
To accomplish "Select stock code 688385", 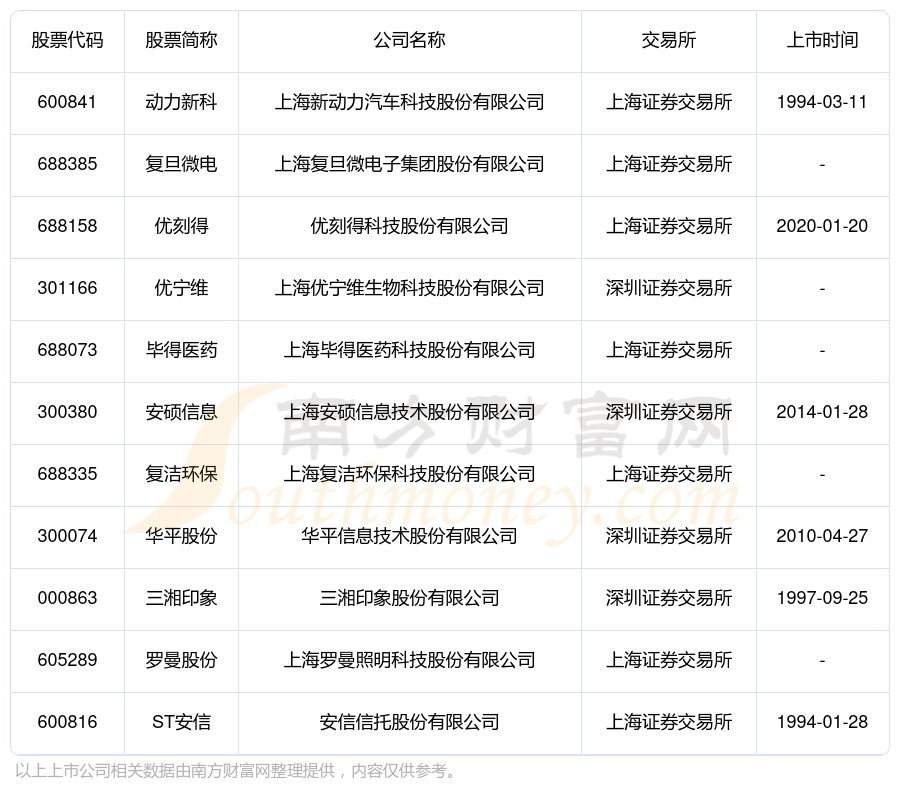I will (67, 164).
